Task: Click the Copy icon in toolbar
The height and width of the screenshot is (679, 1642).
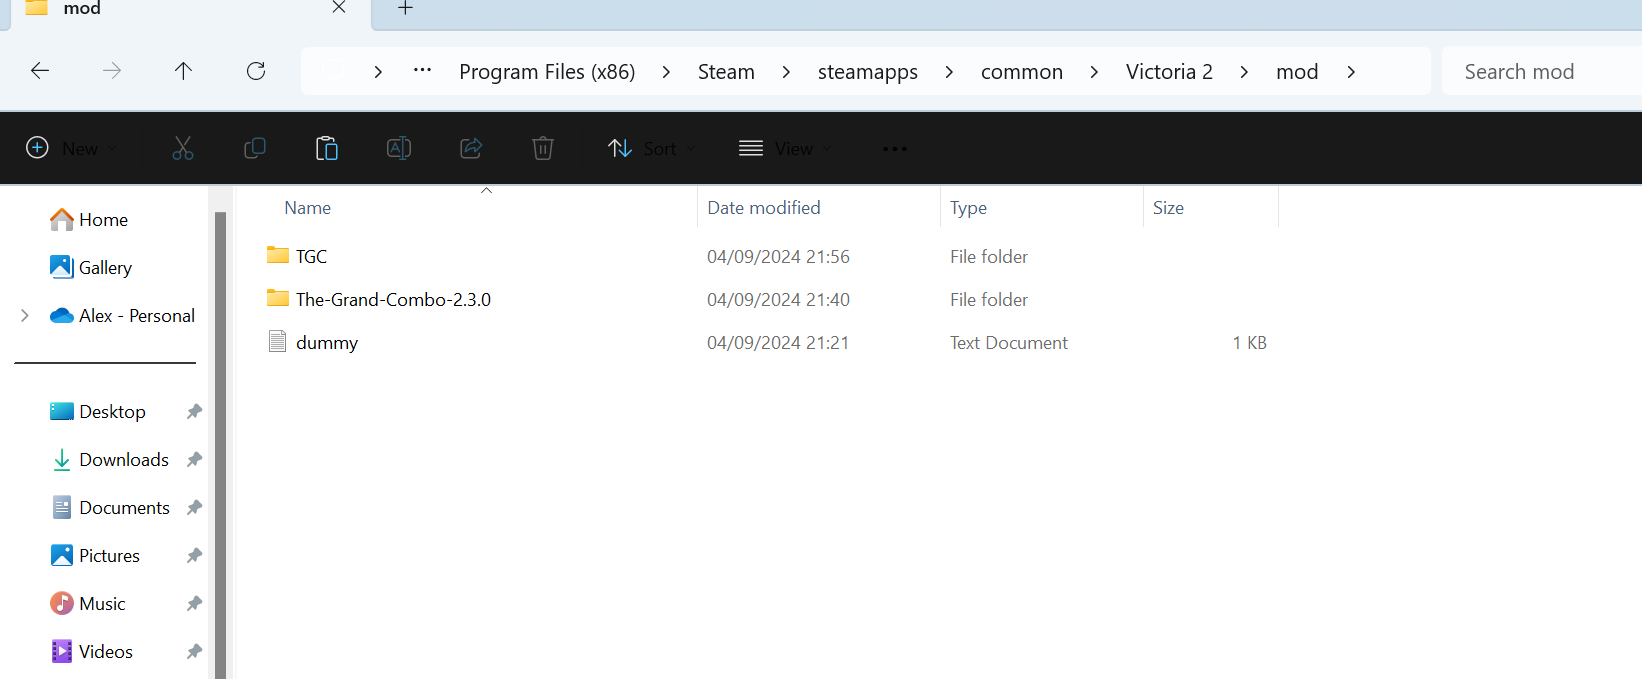Action: [255, 149]
